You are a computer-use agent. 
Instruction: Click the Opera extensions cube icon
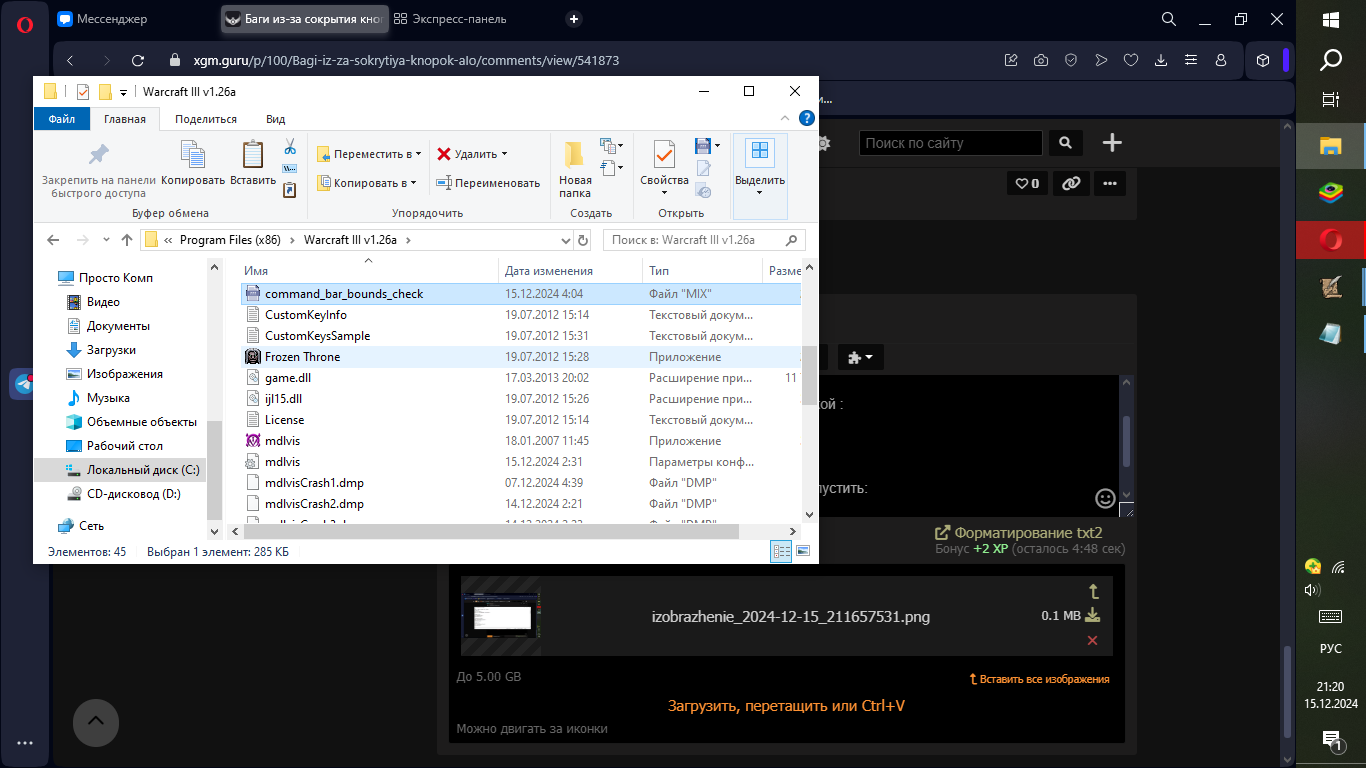(x=1263, y=60)
